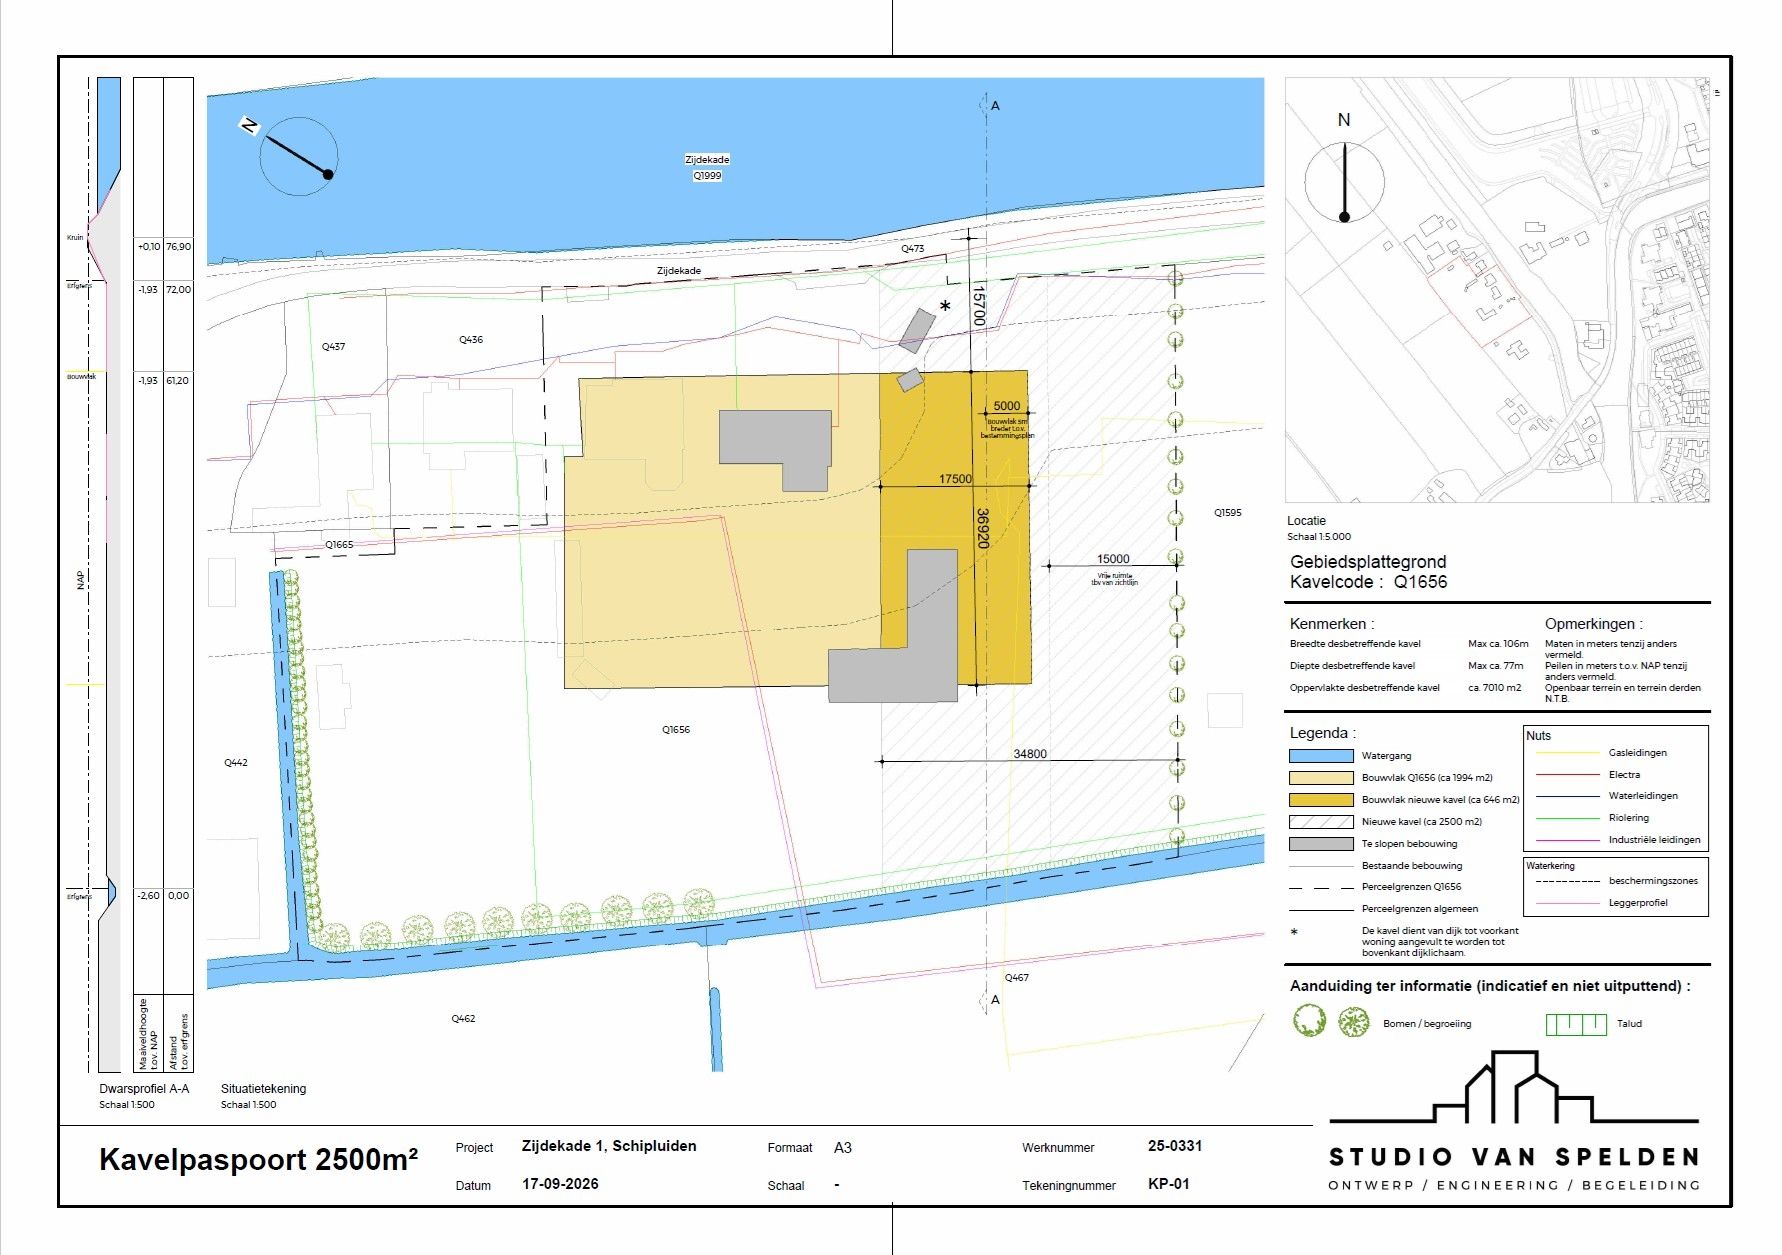
Task: Click the Situatietekening title
Action: point(263,1089)
